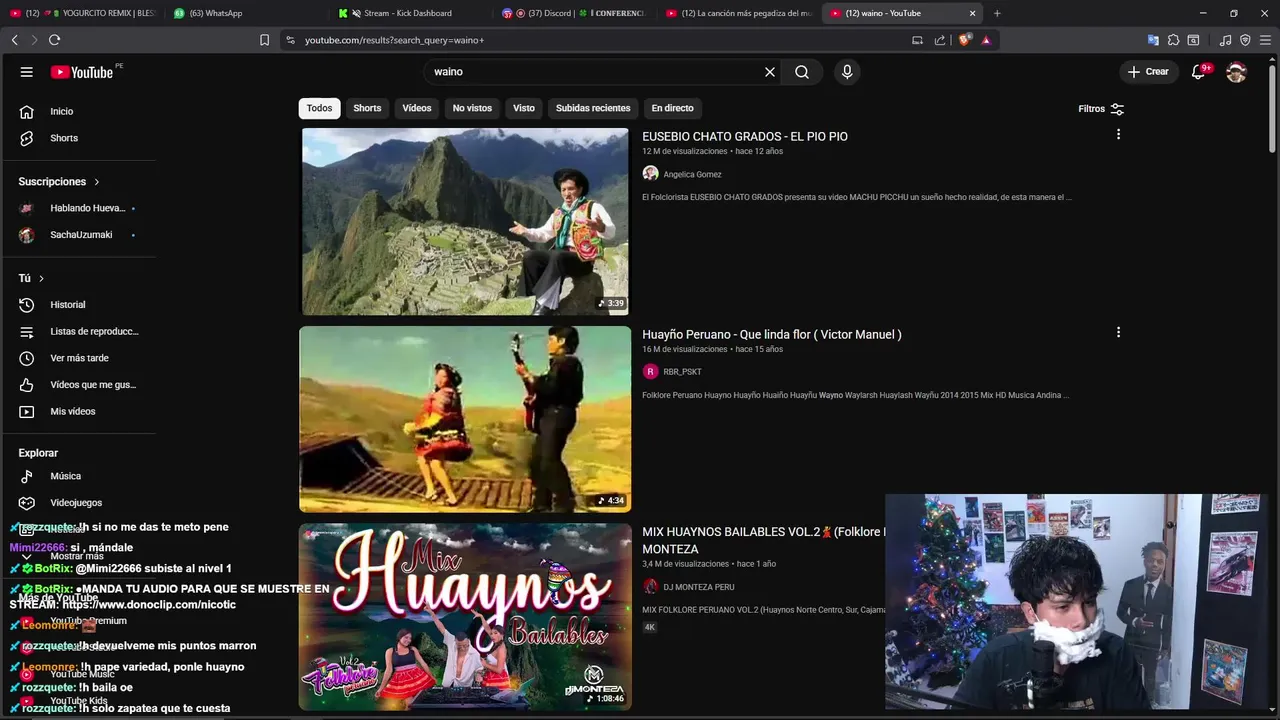The height and width of the screenshot is (720, 1280).
Task: Open the translate extension icon
Action: point(1153,40)
